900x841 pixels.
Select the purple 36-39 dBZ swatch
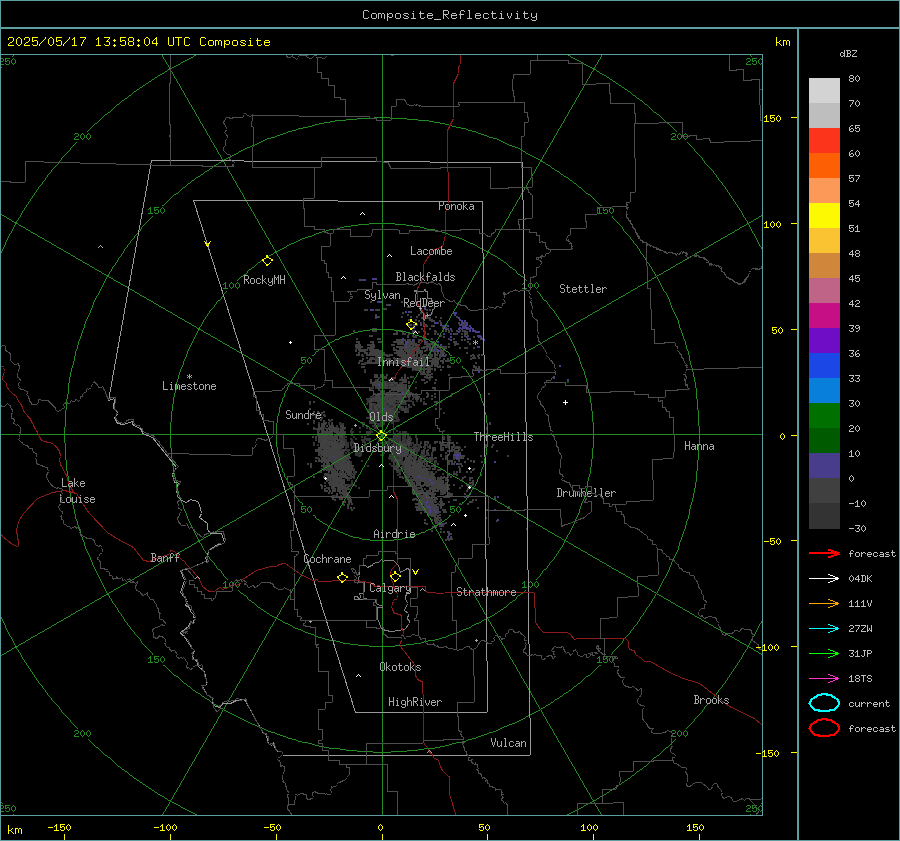[824, 340]
